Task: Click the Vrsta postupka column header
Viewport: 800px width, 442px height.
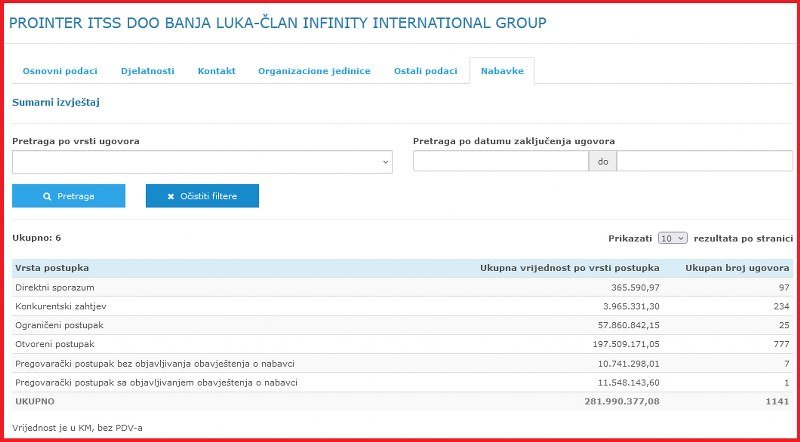Action: [52, 268]
